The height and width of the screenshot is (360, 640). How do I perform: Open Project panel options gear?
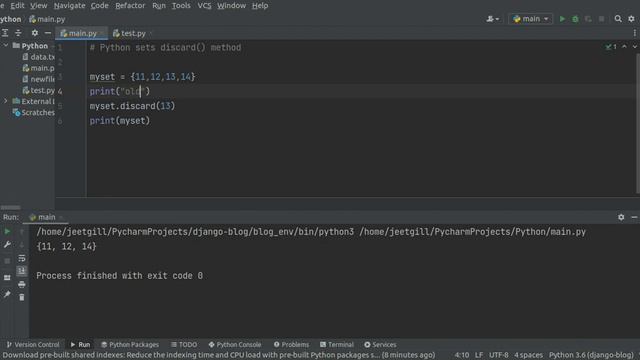tap(35, 33)
